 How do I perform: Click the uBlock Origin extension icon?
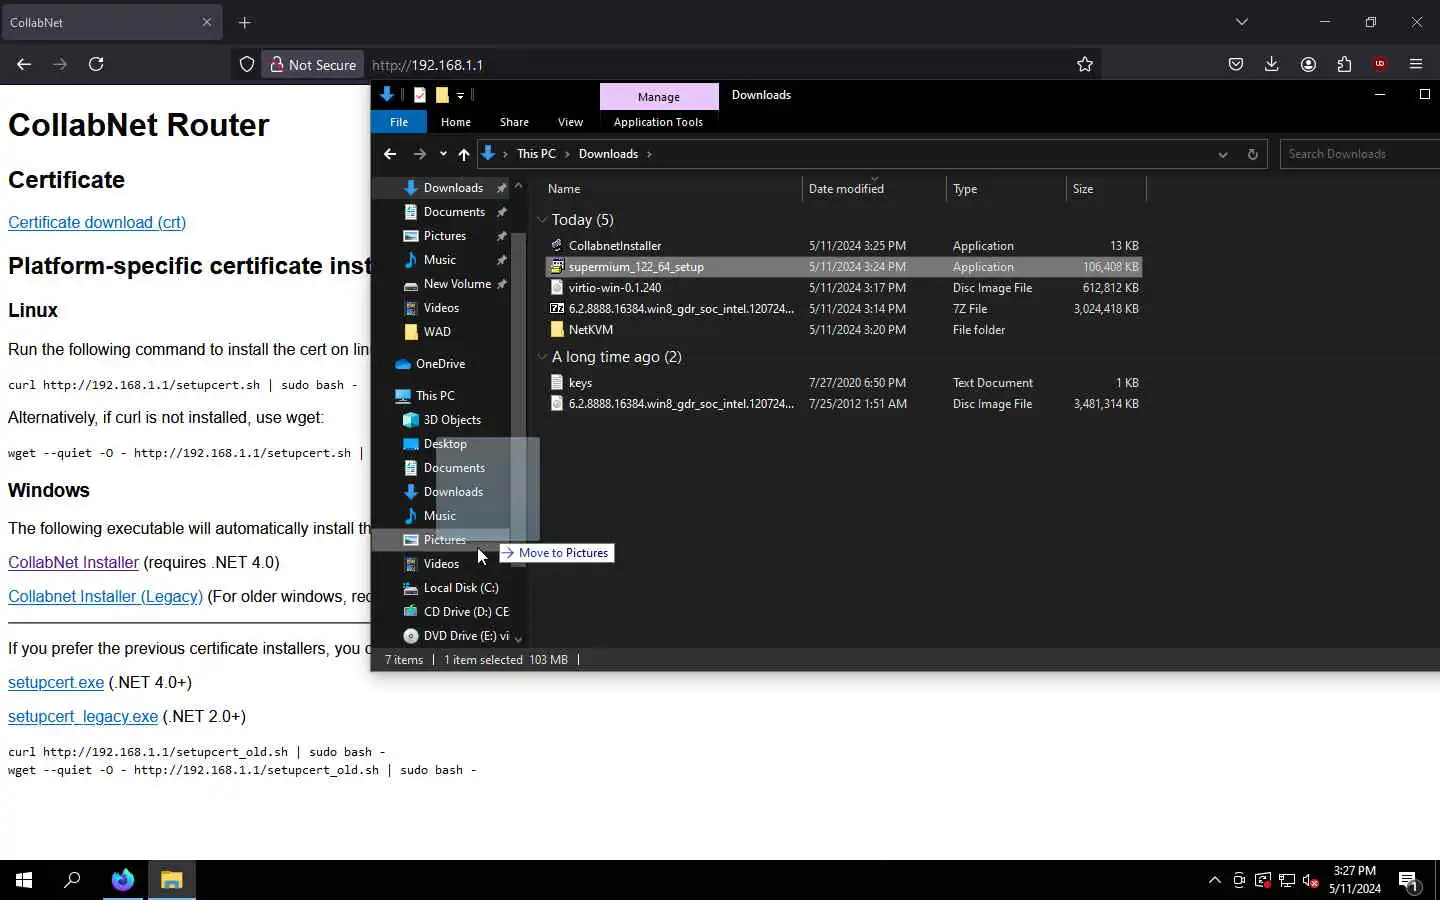click(x=1380, y=64)
